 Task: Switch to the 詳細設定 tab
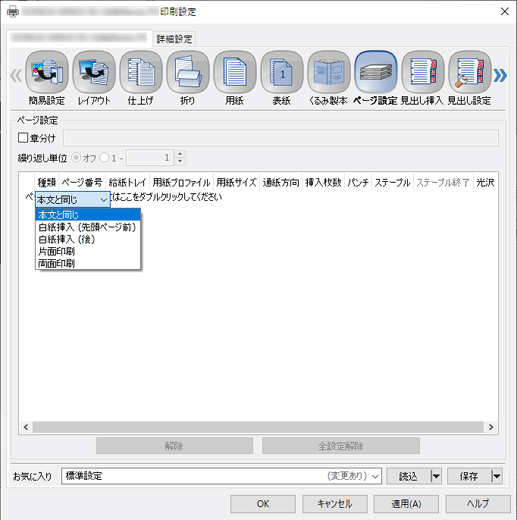[x=174, y=39]
